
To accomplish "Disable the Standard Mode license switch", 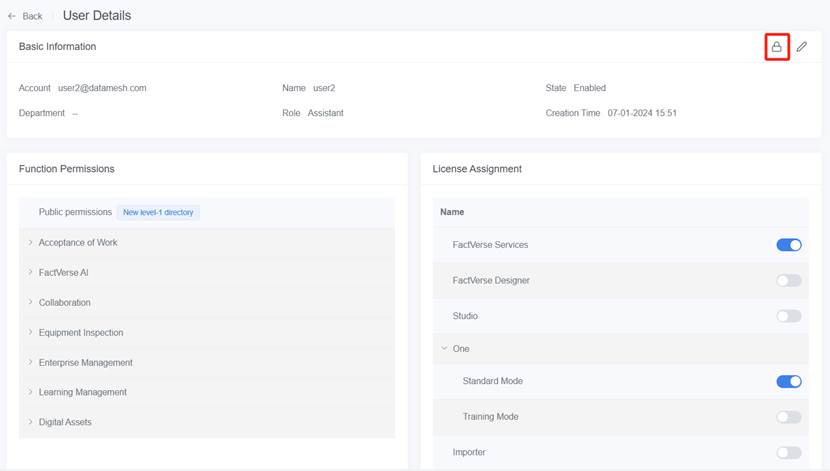I will coord(788,381).
